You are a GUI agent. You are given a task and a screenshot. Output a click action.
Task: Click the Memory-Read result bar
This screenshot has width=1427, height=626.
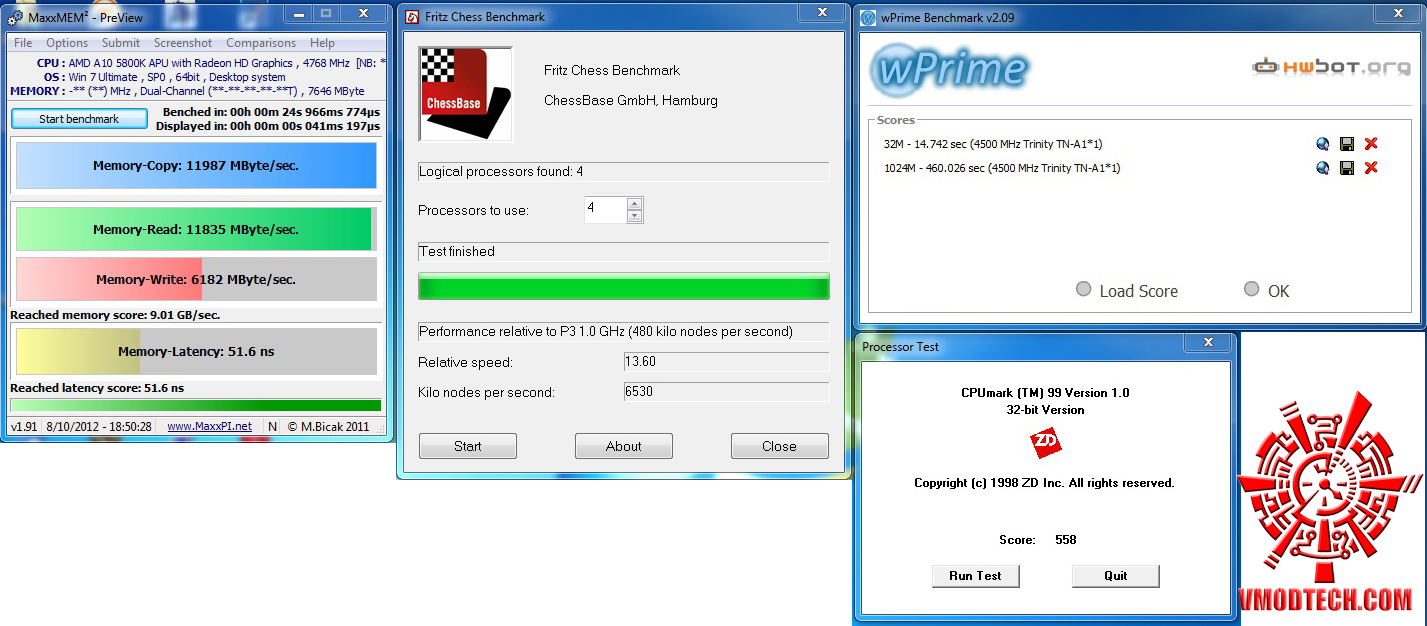pyautogui.click(x=196, y=229)
